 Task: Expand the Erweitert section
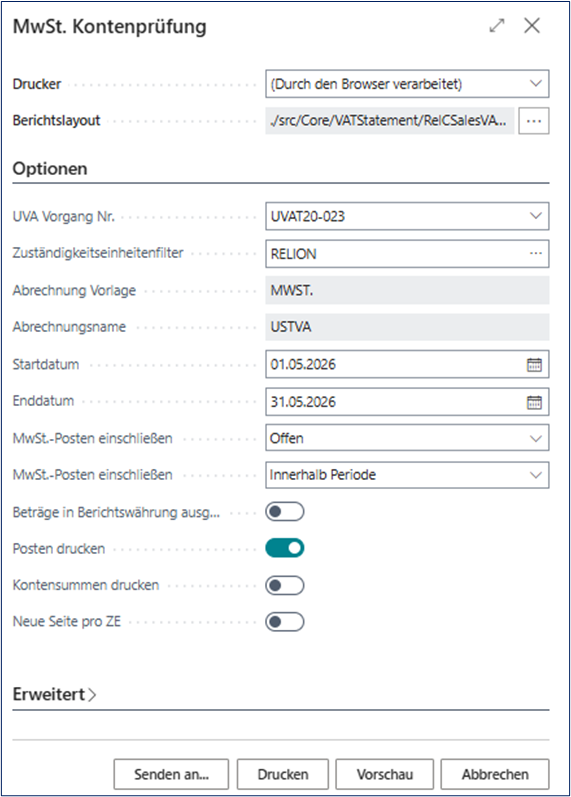54,694
